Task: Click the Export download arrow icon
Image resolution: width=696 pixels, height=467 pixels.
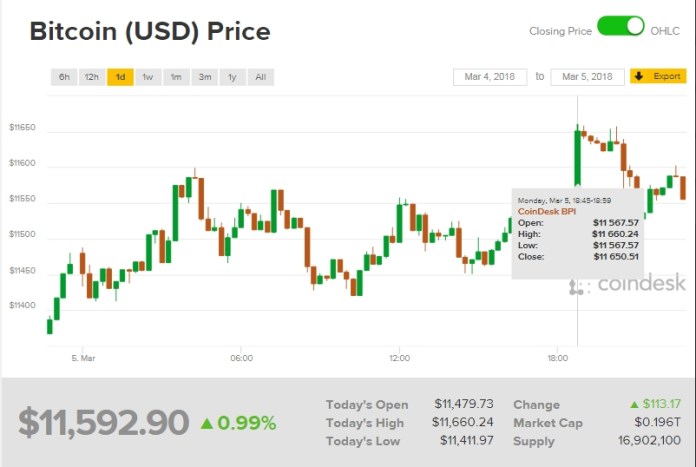Action: click(640, 77)
